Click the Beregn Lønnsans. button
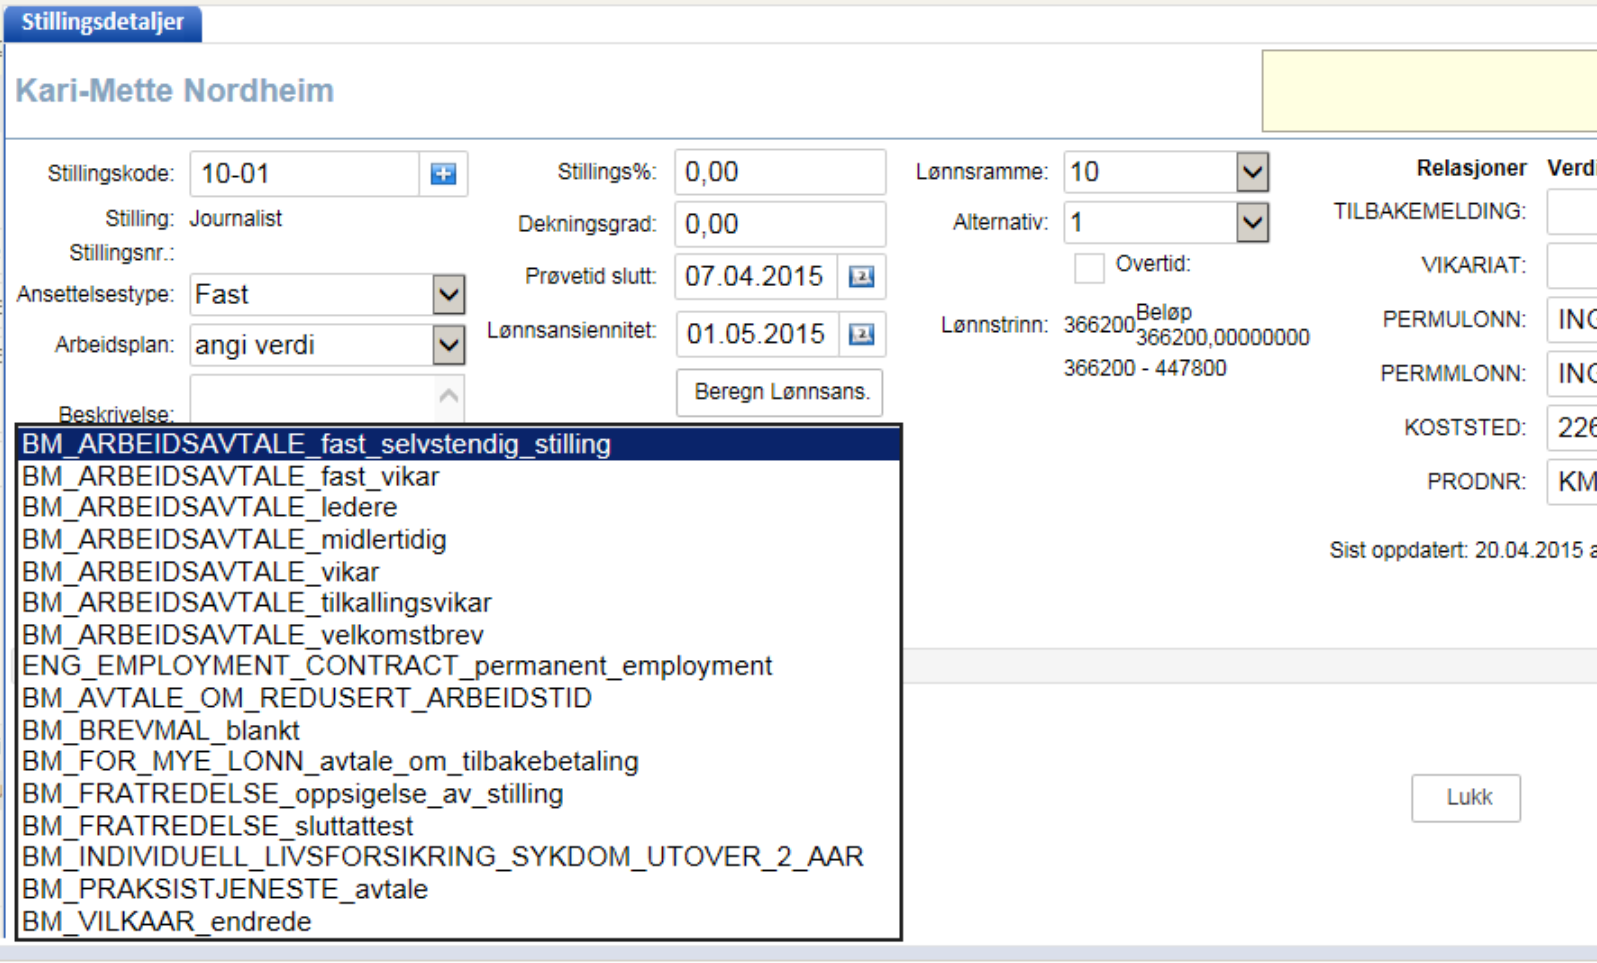The image size is (1597, 963). point(780,392)
